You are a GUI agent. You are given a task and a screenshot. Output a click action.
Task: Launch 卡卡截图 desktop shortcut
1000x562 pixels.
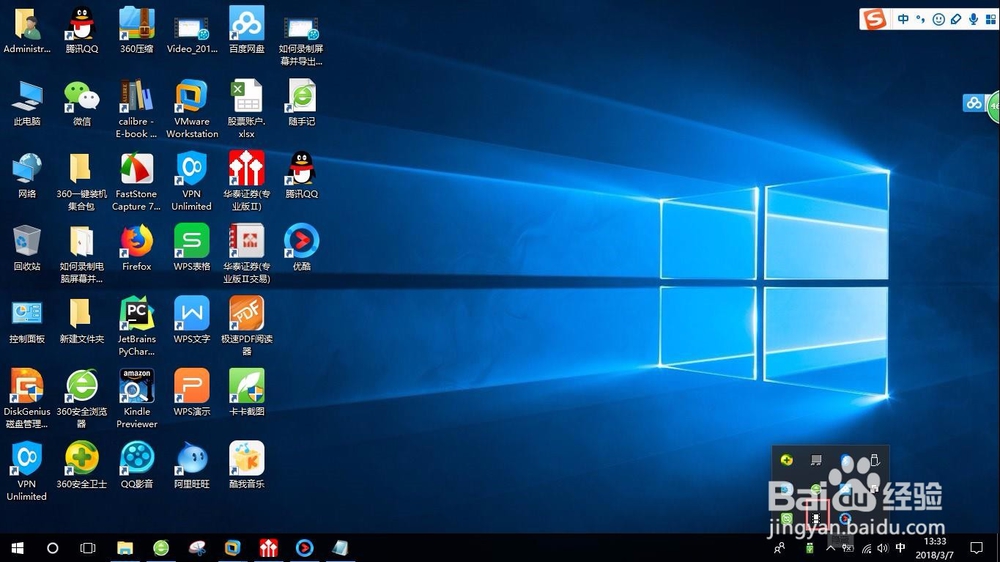(247, 393)
